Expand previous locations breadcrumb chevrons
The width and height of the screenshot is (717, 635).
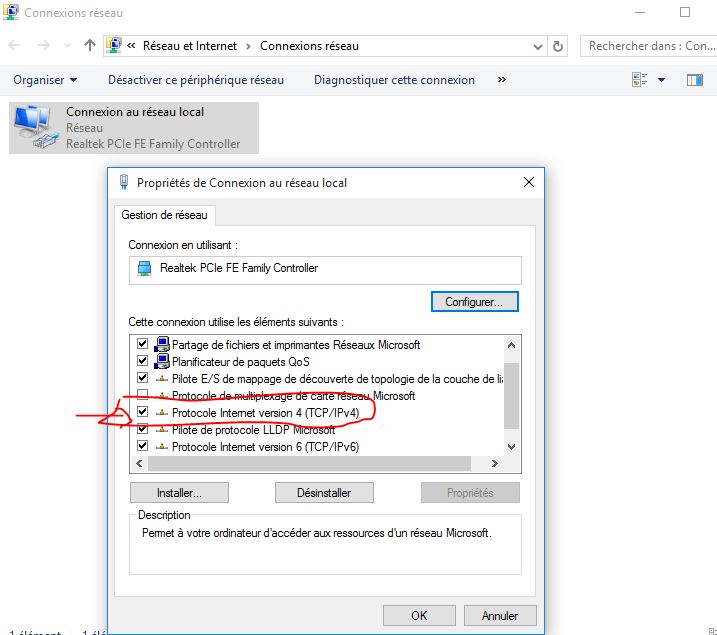tap(131, 46)
